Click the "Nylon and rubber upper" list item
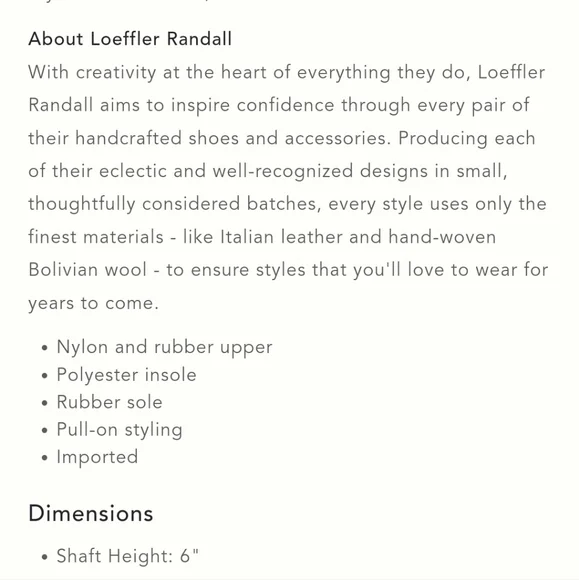The width and height of the screenshot is (579, 580). 164,348
